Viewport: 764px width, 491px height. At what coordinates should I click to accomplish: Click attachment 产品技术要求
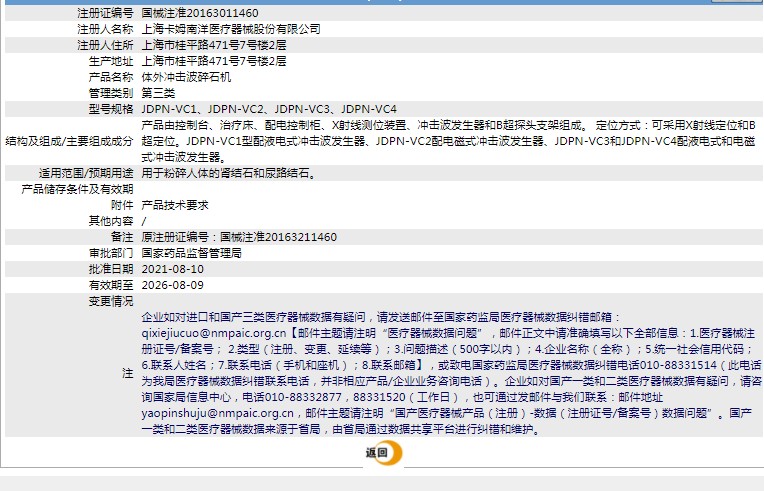175,205
